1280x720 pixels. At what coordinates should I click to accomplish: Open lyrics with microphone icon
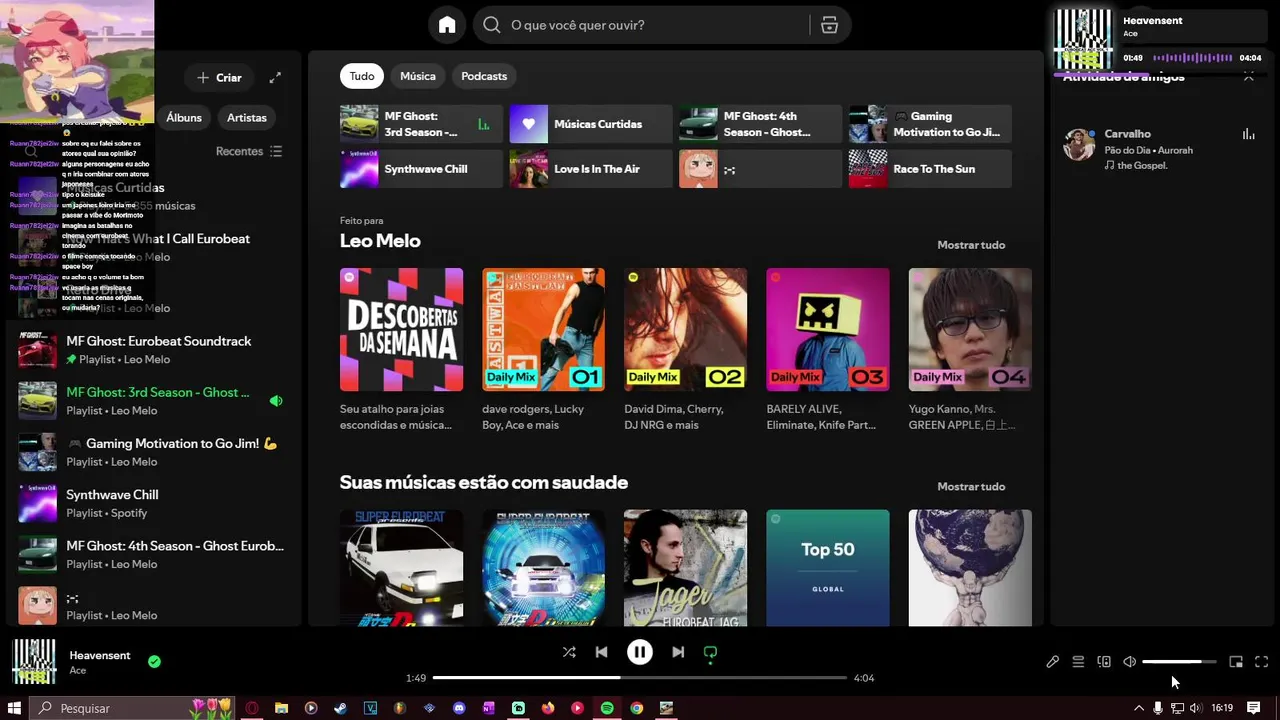[1052, 662]
